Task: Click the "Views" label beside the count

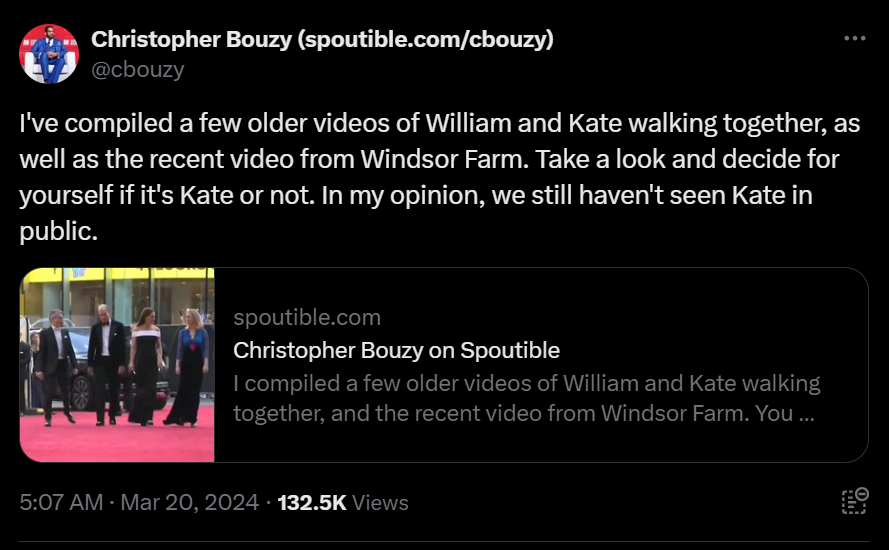Action: (x=380, y=502)
